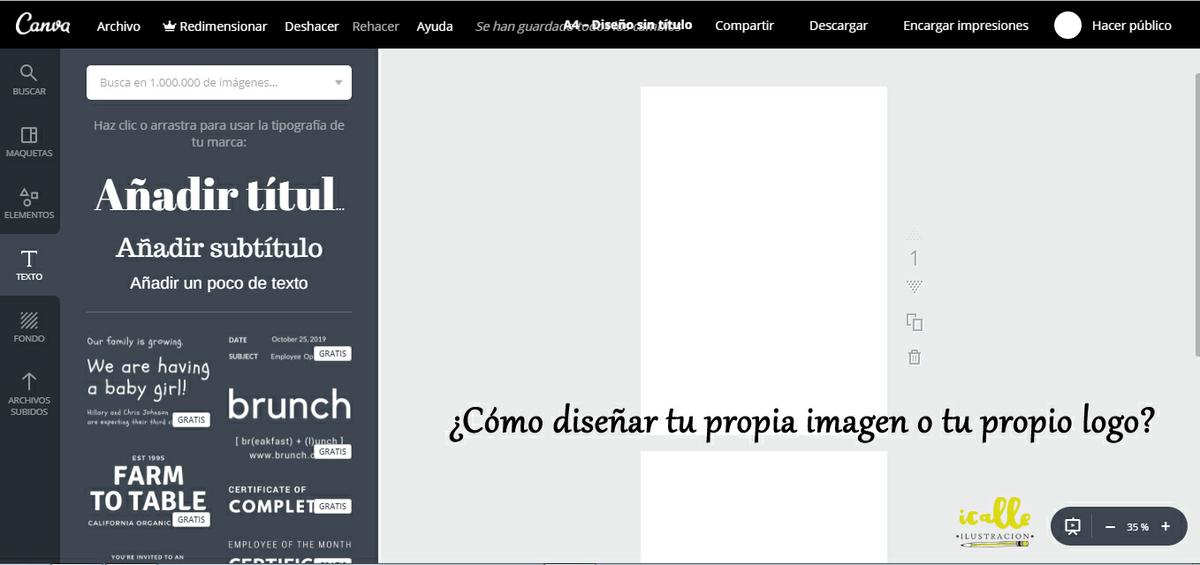The image size is (1200, 565).
Task: Expand the search box dropdown arrow
Action: [x=338, y=83]
